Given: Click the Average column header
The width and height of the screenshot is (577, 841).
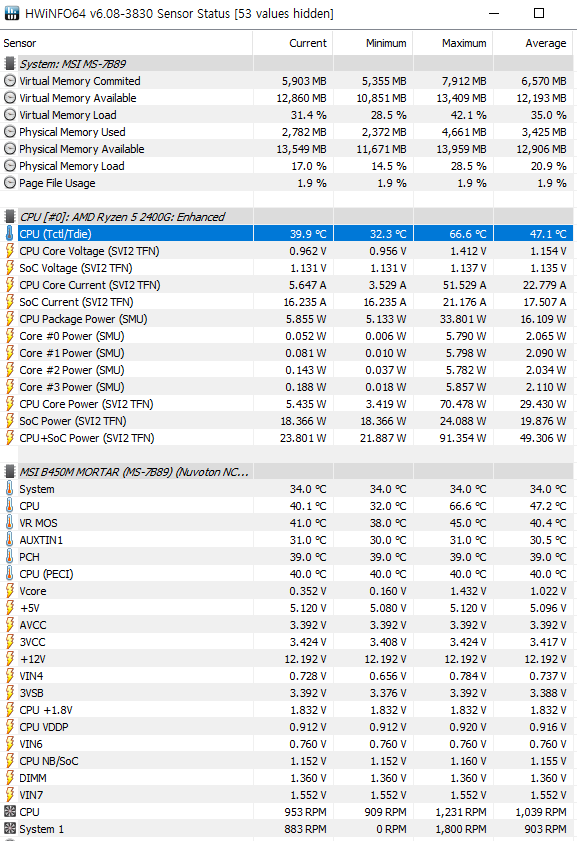Looking at the screenshot, I should point(533,43).
